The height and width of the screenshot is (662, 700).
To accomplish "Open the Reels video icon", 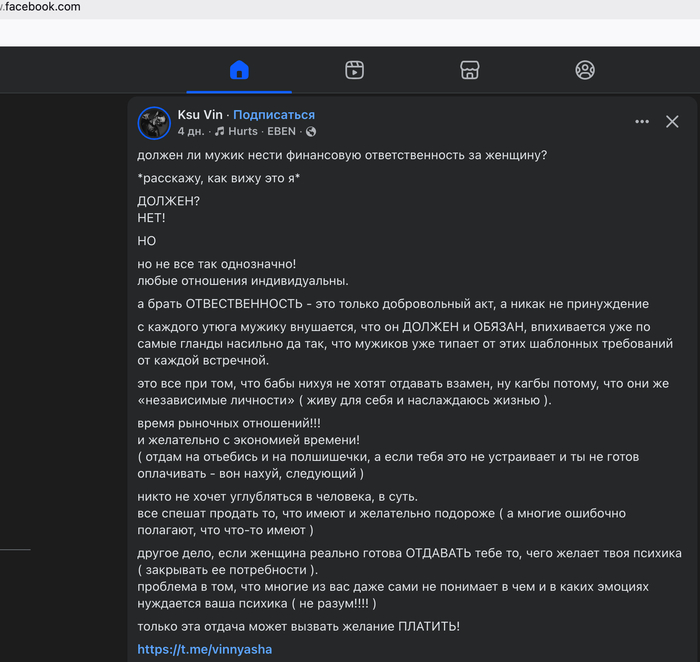I will pos(354,70).
